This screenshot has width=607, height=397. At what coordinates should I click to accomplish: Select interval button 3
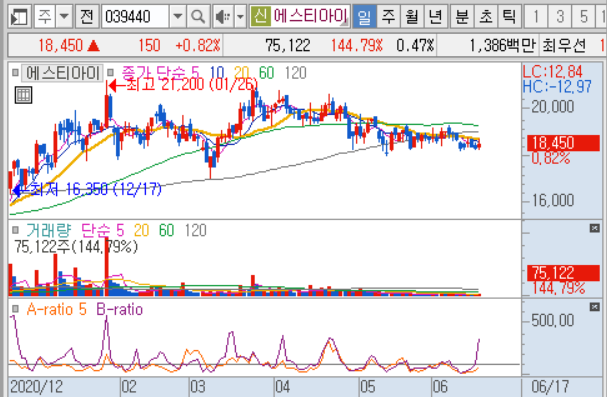560,17
